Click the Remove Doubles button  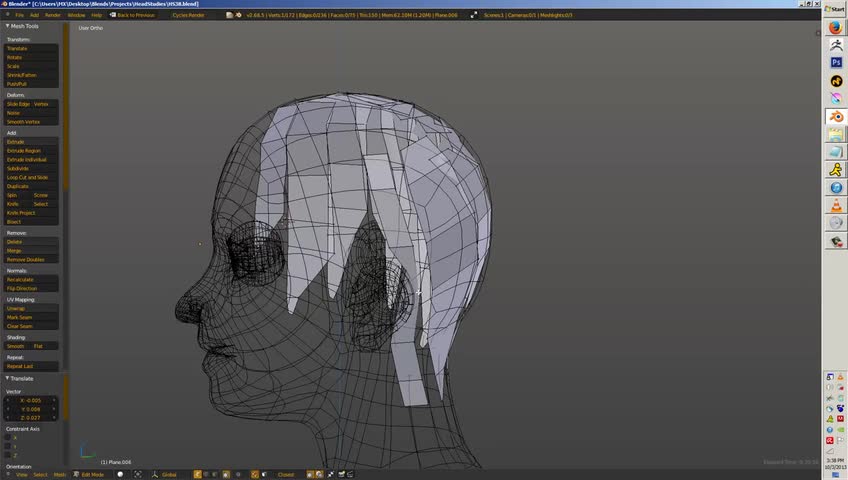tap(26, 259)
